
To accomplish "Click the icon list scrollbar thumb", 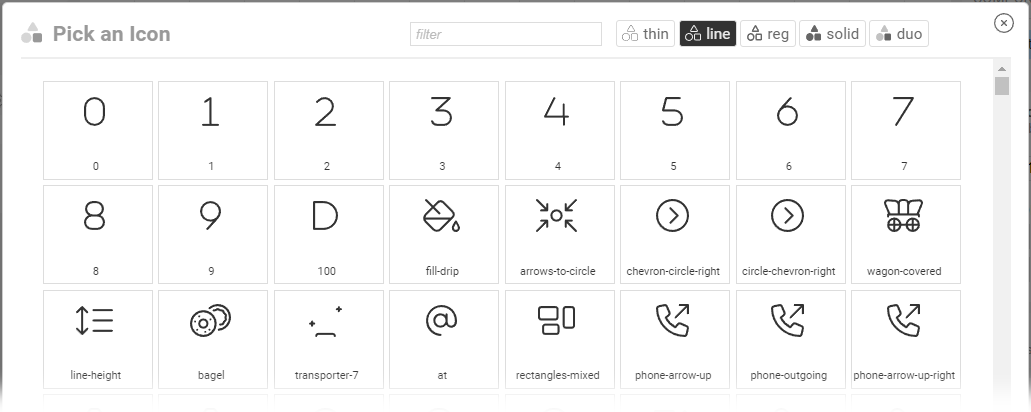I will (1002, 86).
